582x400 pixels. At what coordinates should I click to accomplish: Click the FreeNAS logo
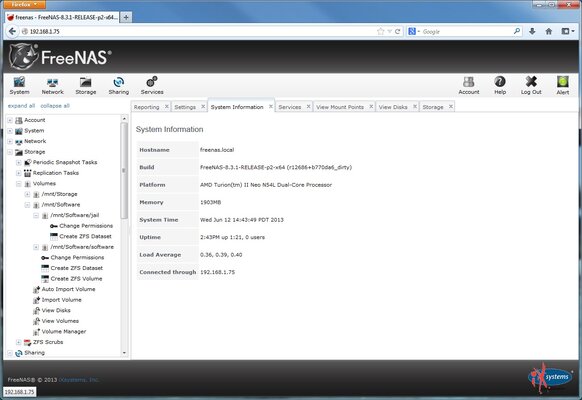click(60, 57)
